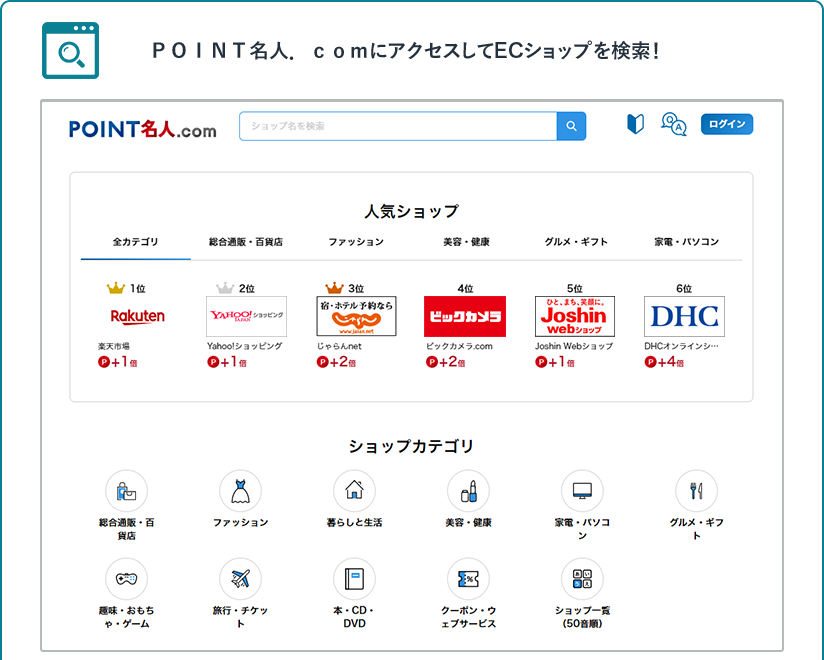Open the 趣味・おもちゃ・ゲーム controller icon

(x=126, y=579)
